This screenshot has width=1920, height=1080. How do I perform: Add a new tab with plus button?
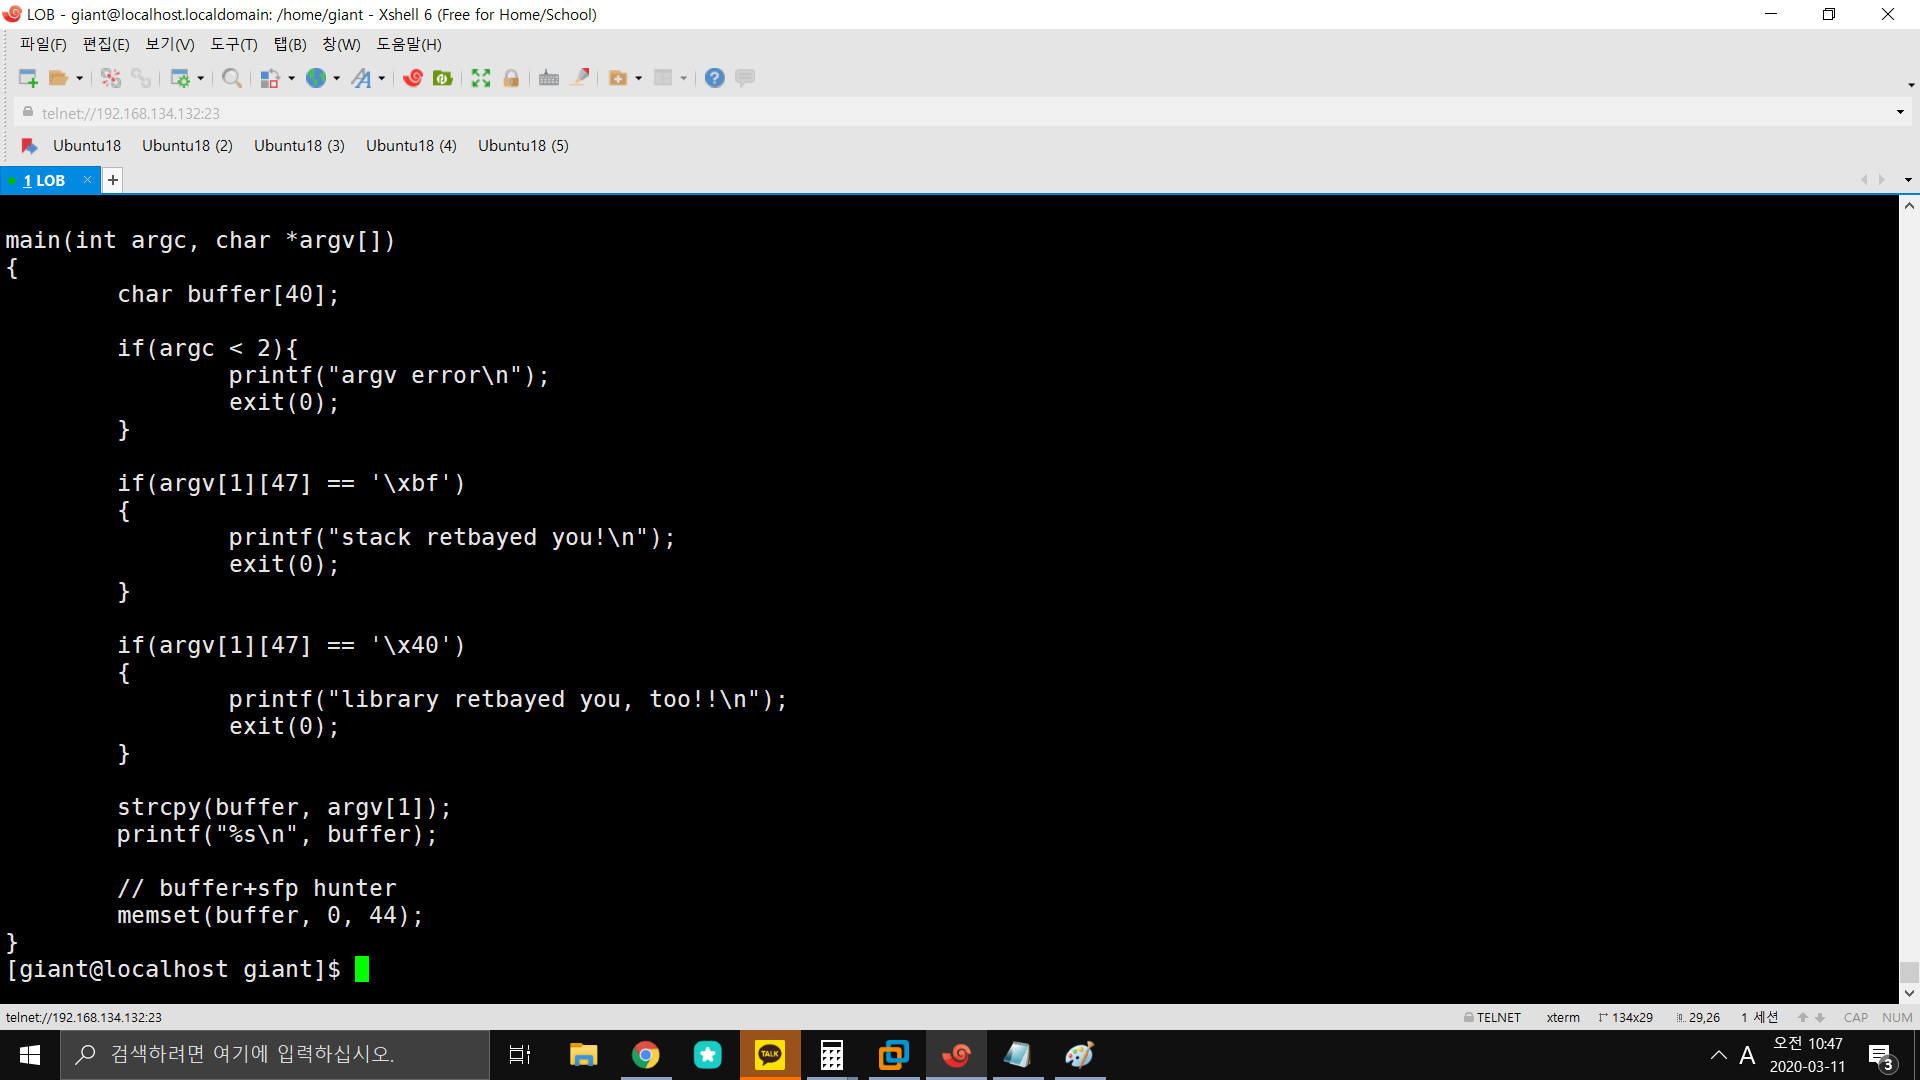click(113, 180)
